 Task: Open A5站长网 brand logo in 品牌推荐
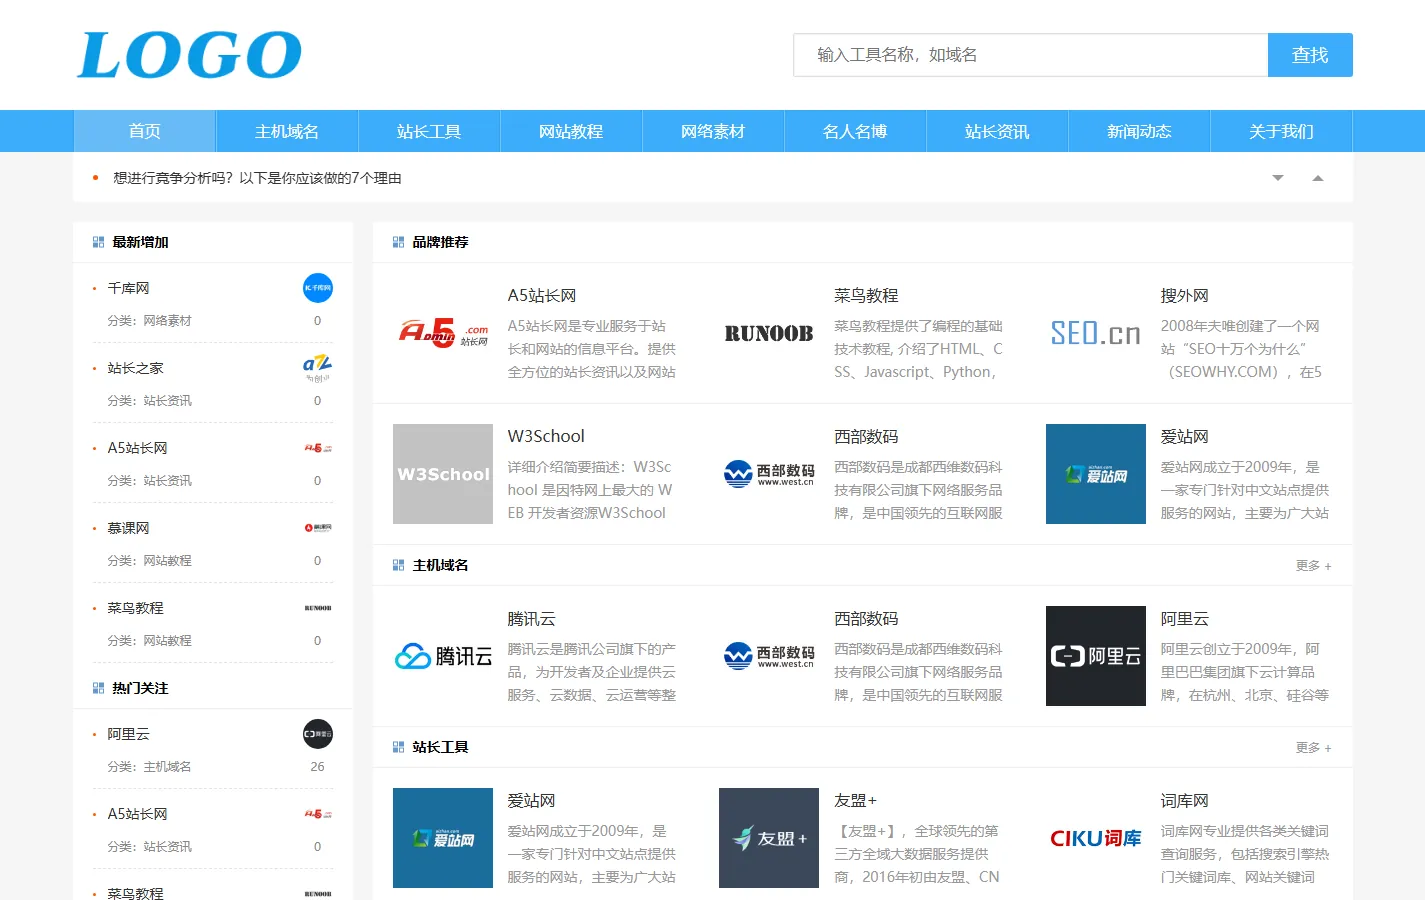[x=443, y=333]
